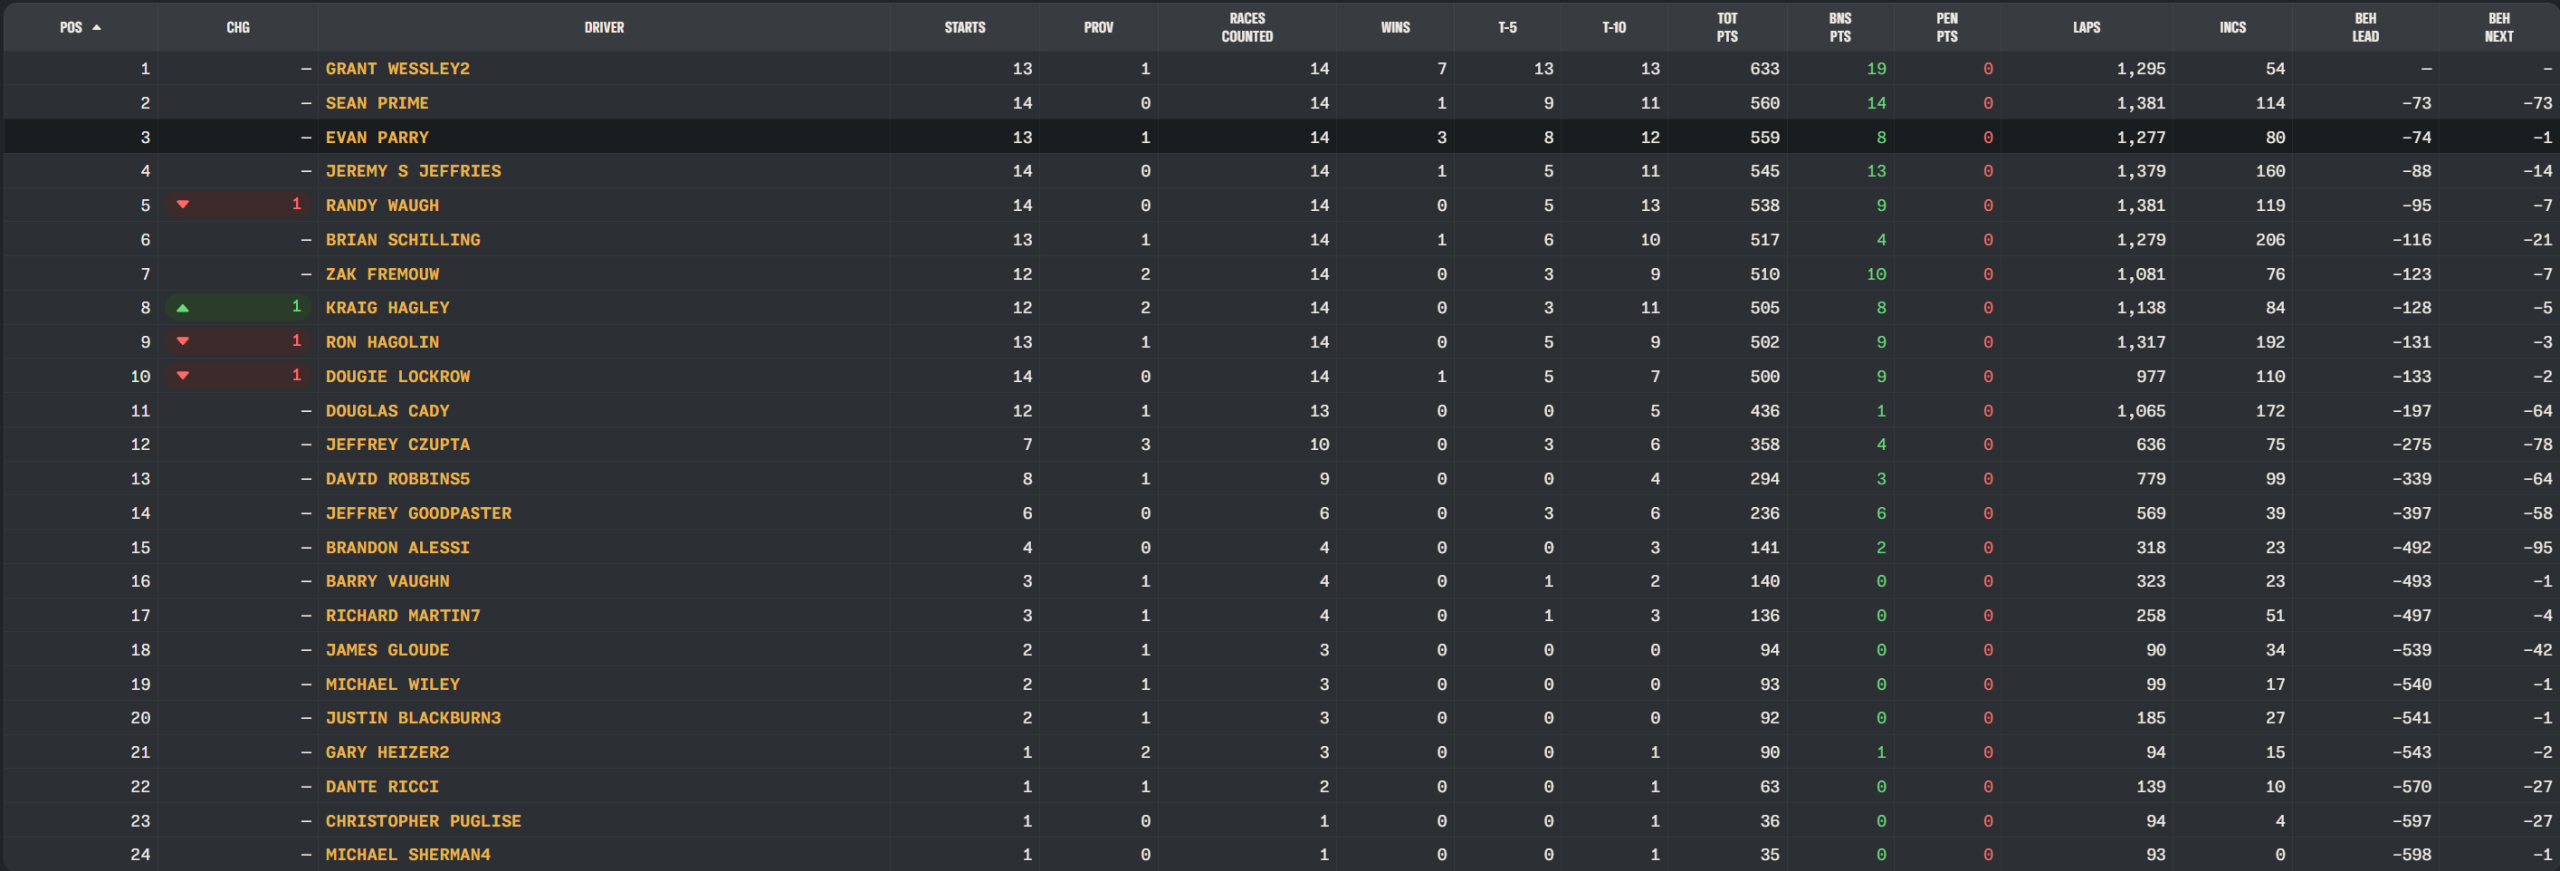
Task: Sort by WINS column header
Action: point(1395,28)
